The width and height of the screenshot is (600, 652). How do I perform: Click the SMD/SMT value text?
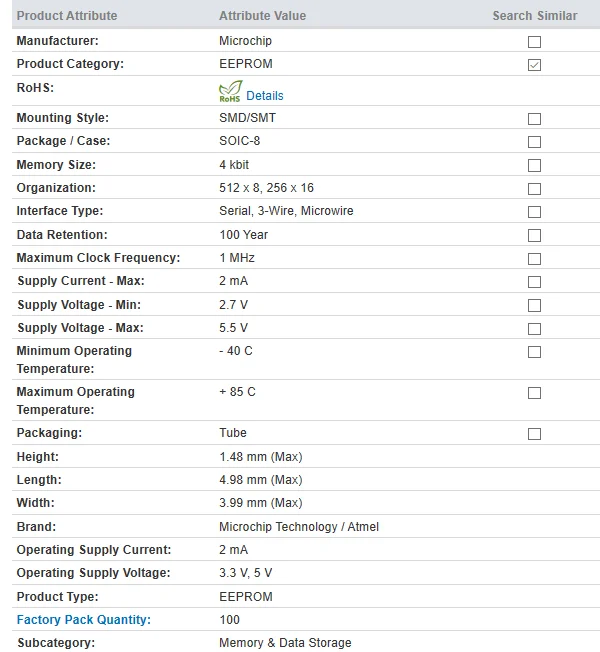pos(247,118)
